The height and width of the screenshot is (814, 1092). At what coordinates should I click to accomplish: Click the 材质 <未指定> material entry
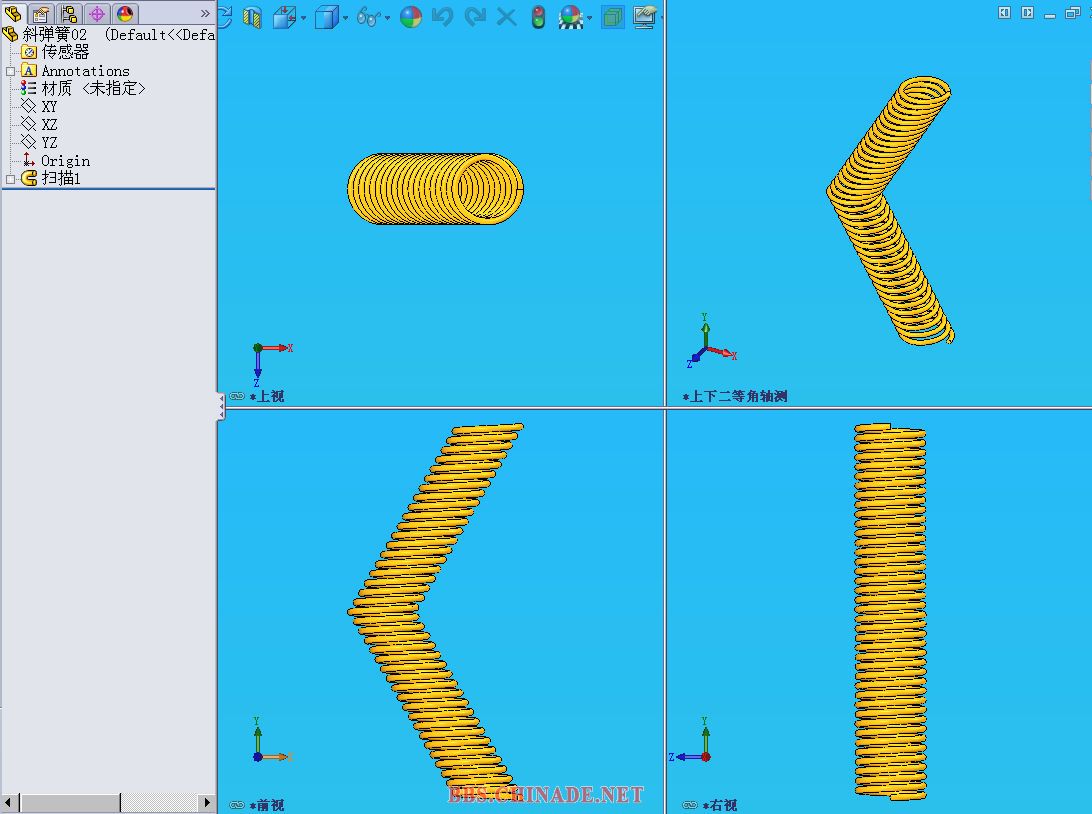pyautogui.click(x=93, y=89)
